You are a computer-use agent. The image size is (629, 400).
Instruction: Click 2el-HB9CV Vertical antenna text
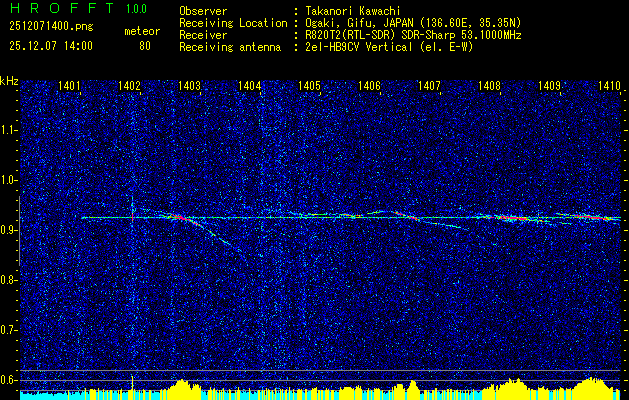pyautogui.click(x=389, y=47)
